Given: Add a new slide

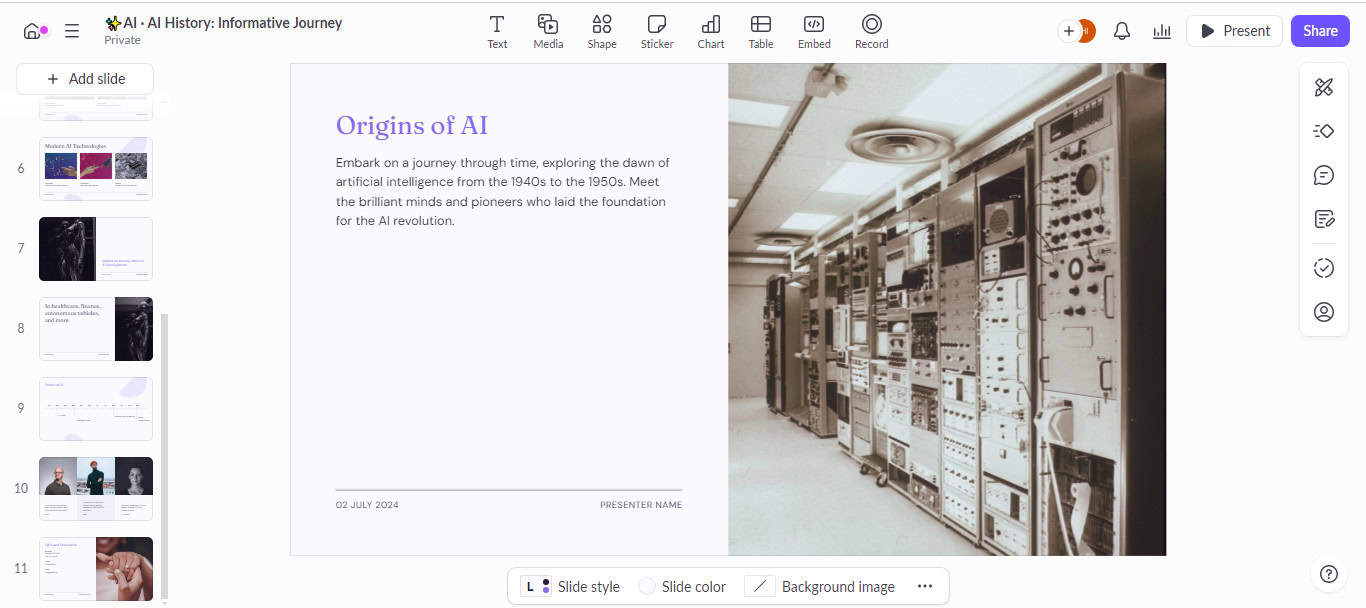Looking at the screenshot, I should click(85, 79).
